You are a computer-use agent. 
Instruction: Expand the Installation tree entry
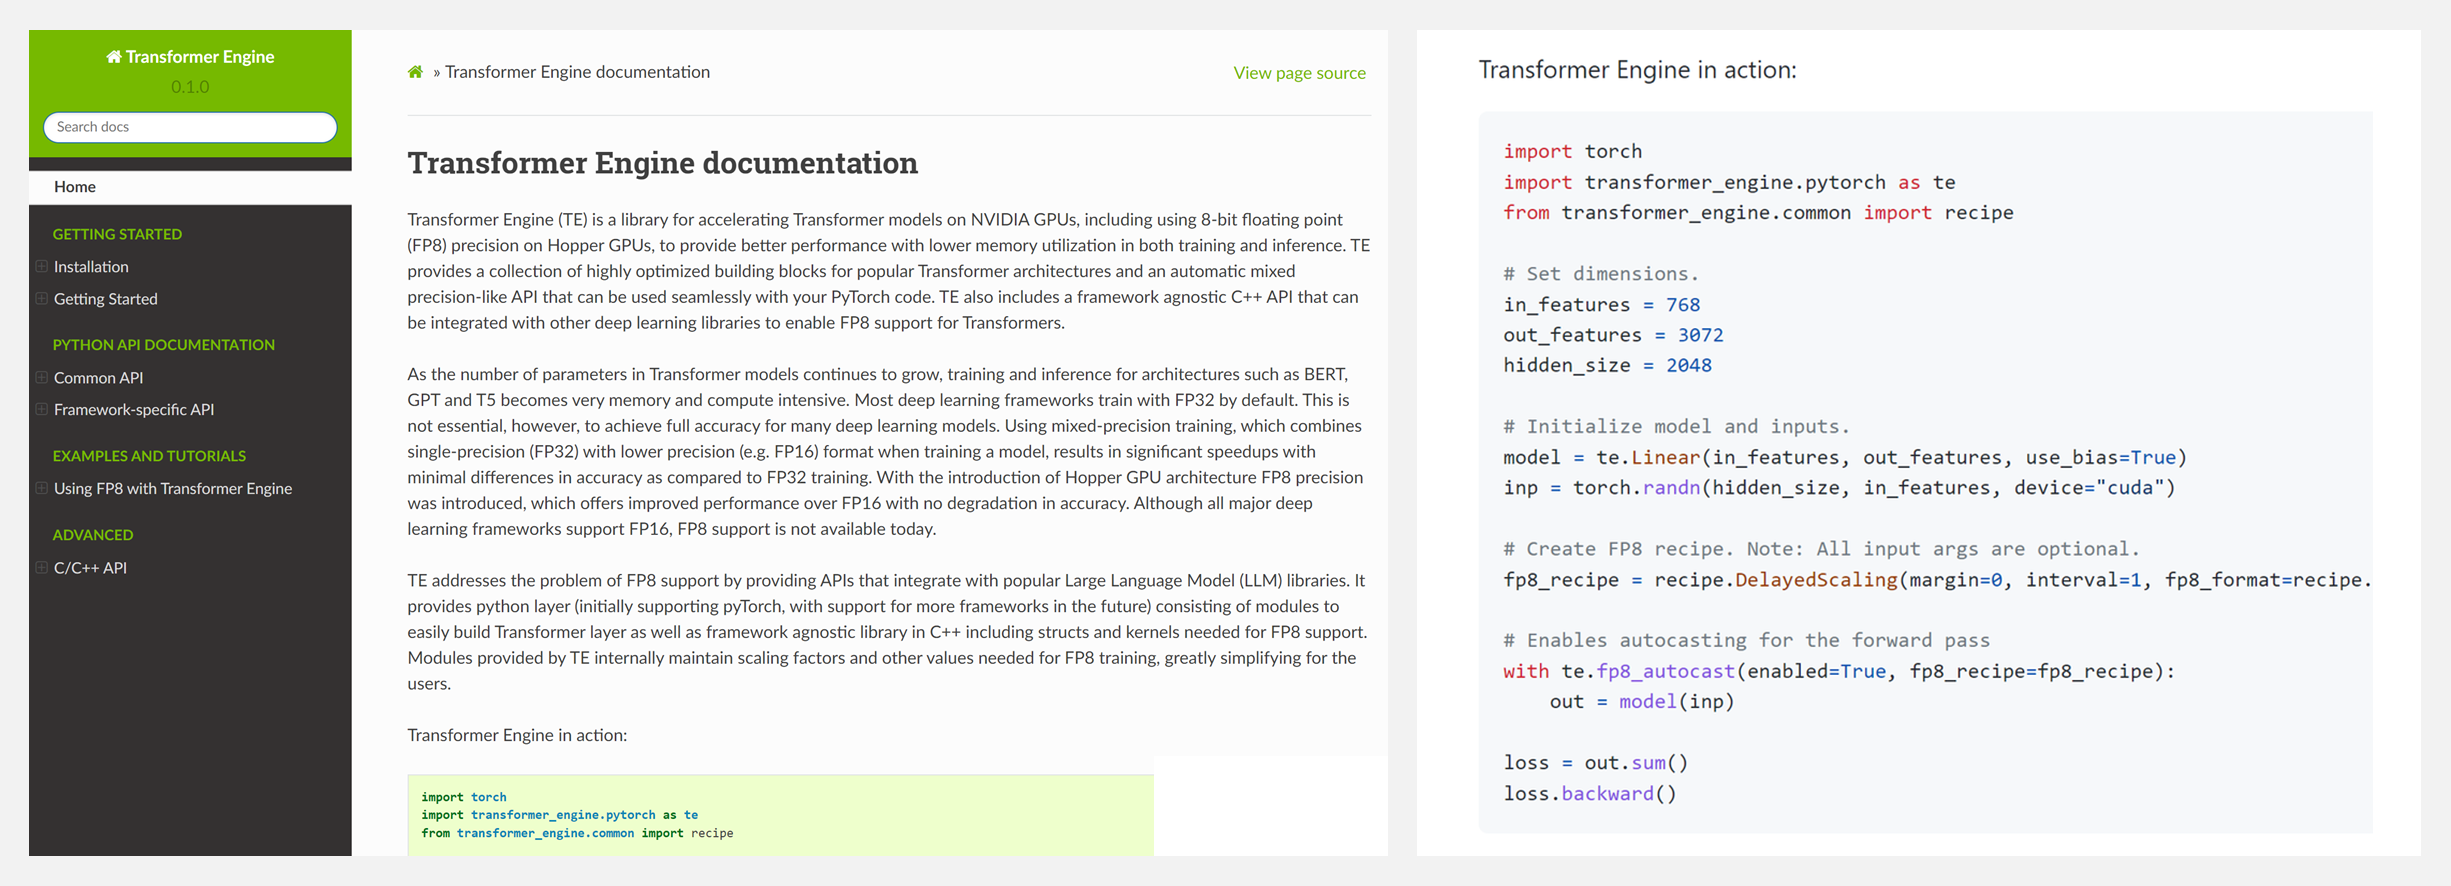(x=41, y=267)
